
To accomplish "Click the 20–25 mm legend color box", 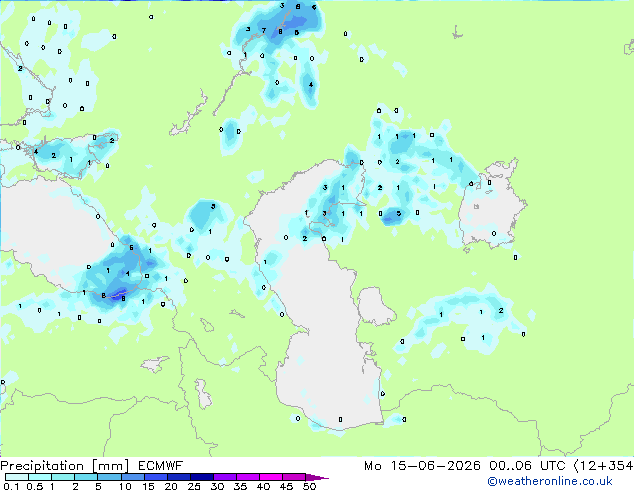I will point(178,477).
